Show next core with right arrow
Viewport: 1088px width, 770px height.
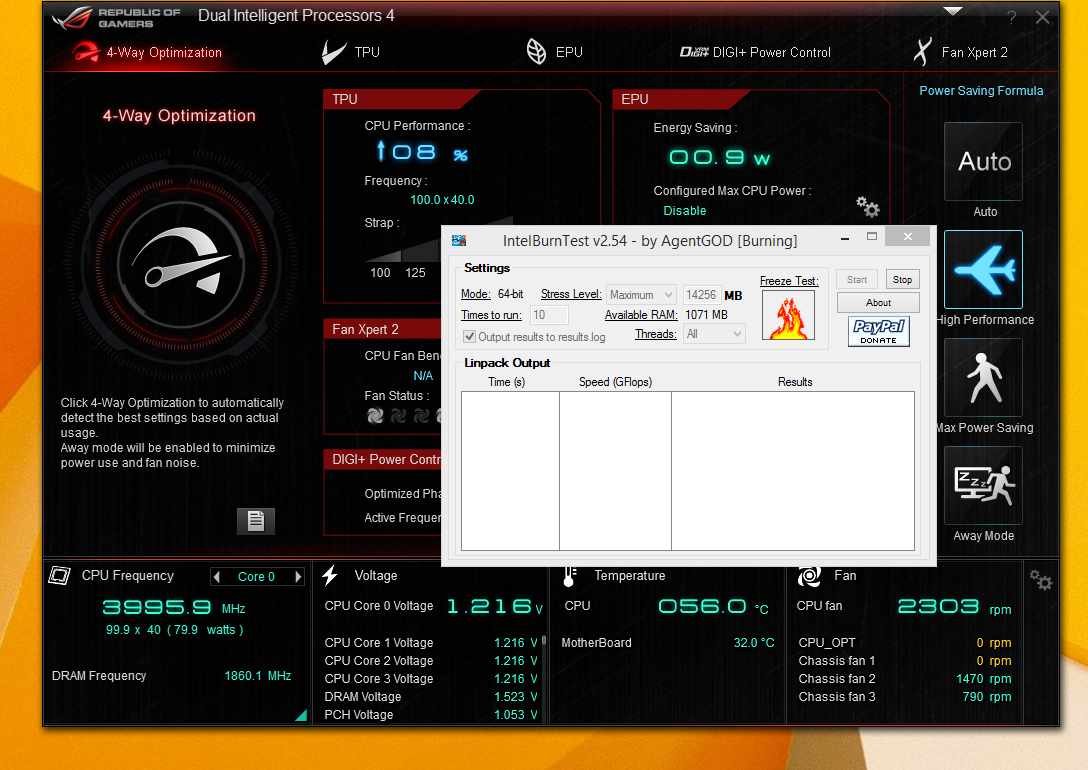point(298,576)
